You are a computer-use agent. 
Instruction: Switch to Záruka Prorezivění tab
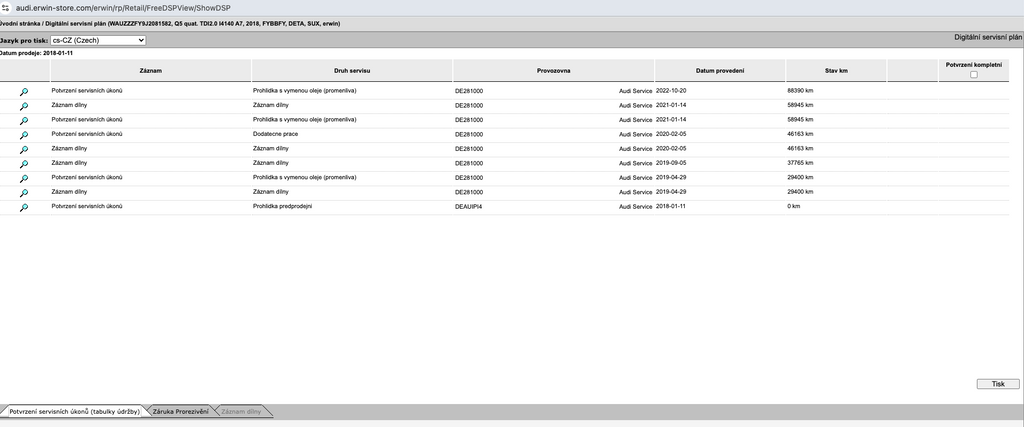(x=180, y=411)
